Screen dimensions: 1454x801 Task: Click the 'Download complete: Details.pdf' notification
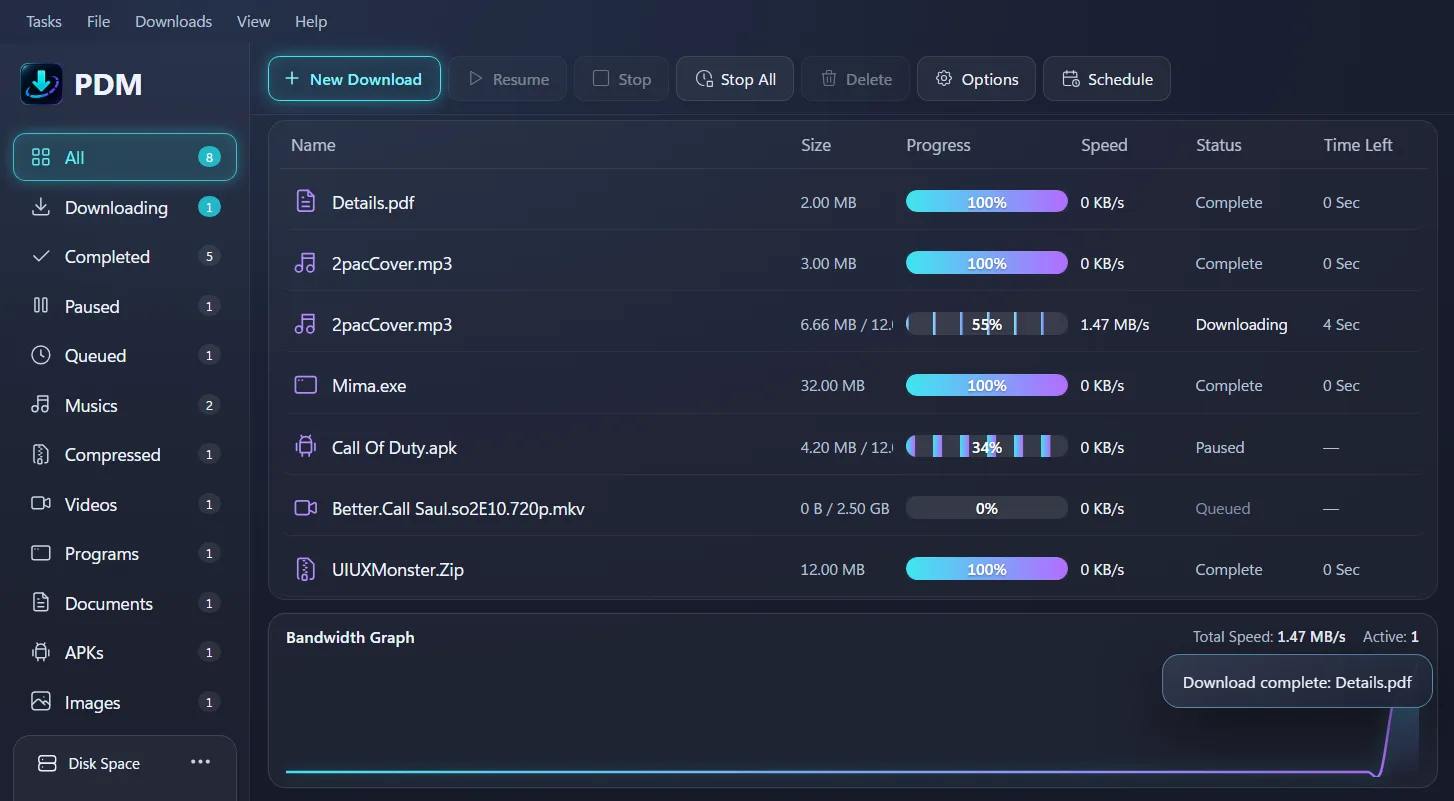pos(1297,682)
